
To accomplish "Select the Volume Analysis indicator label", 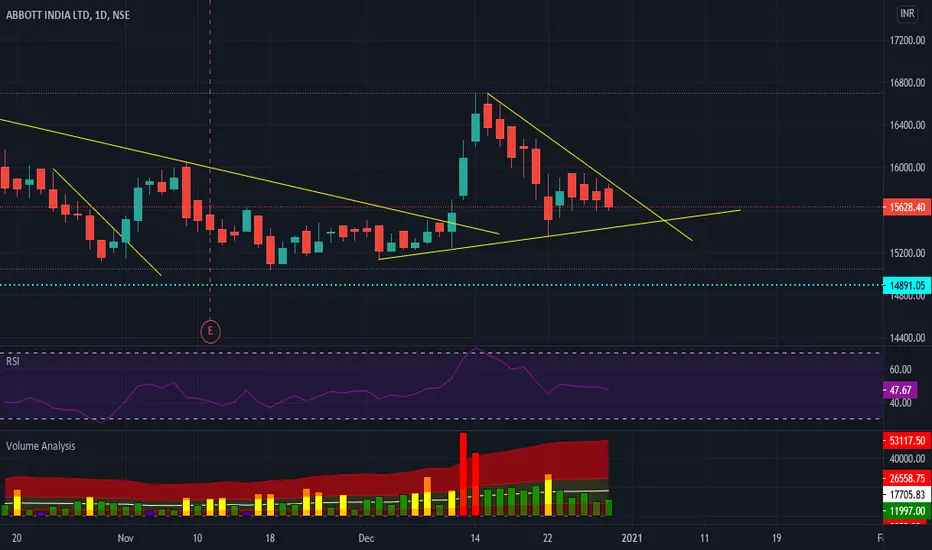I will click(40, 446).
